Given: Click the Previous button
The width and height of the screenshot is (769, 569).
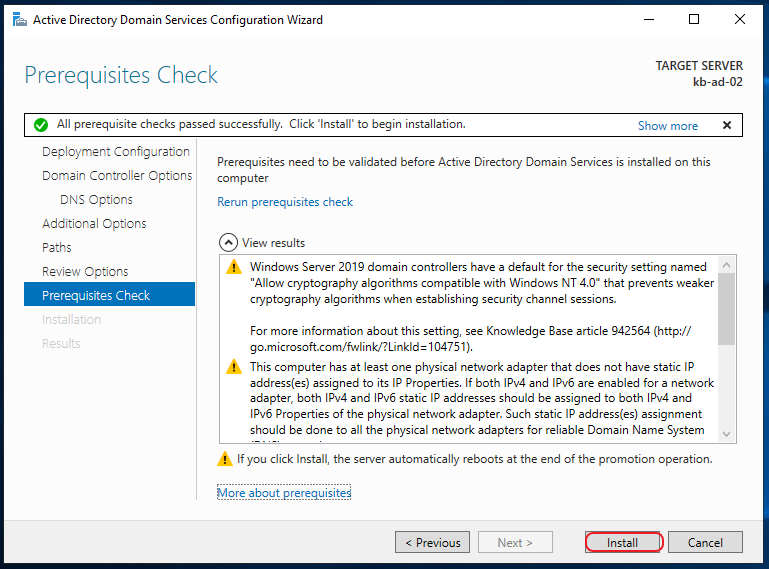Looking at the screenshot, I should [433, 543].
